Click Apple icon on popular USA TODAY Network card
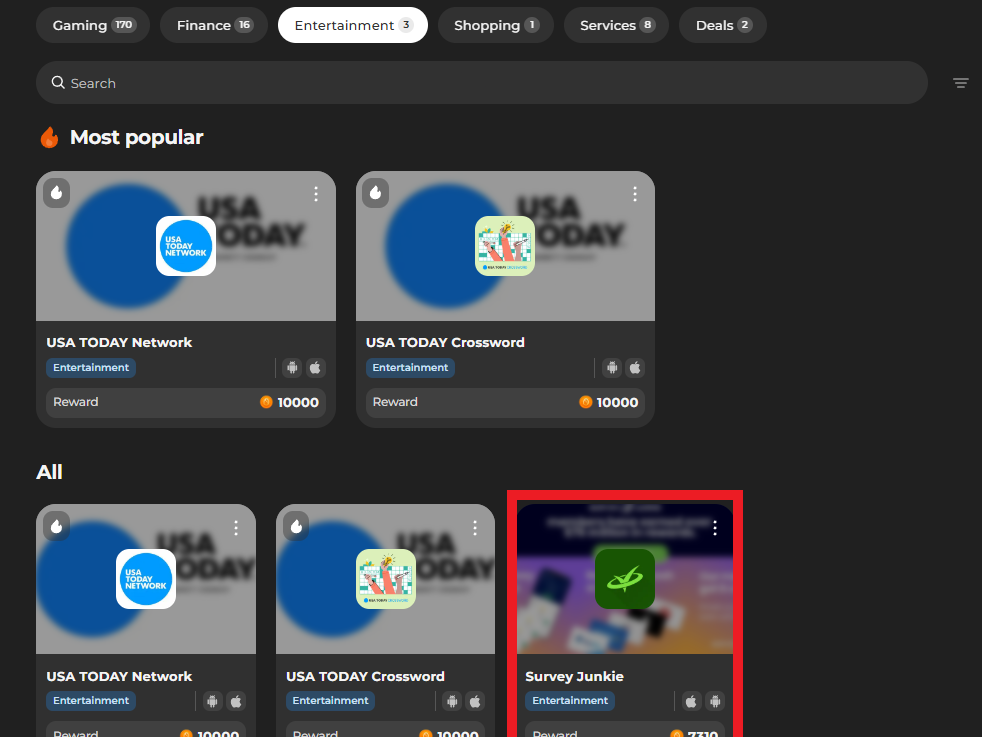 tap(315, 368)
